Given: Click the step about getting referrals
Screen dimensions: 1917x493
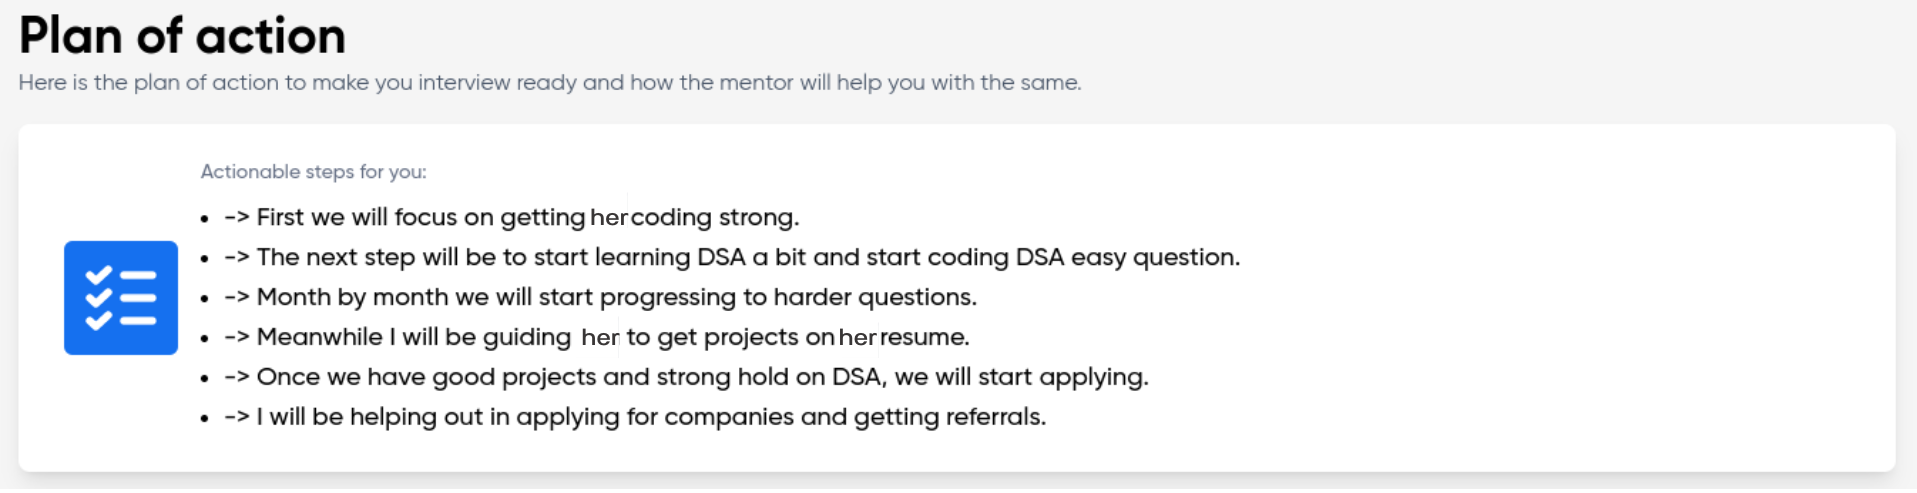Looking at the screenshot, I should [x=635, y=417].
